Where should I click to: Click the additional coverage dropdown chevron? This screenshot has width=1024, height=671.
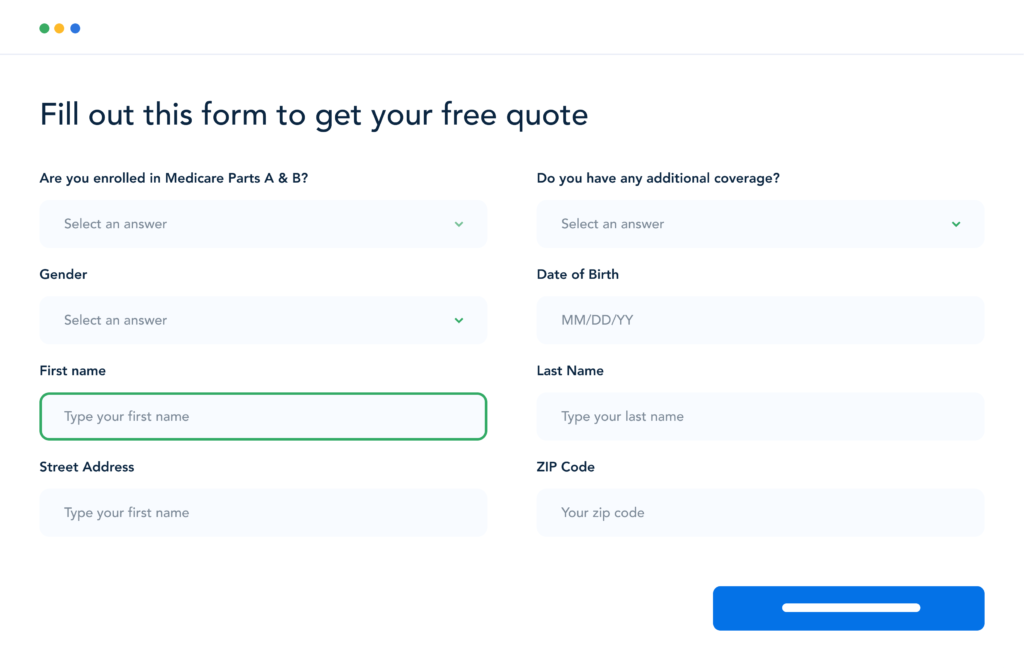point(956,224)
